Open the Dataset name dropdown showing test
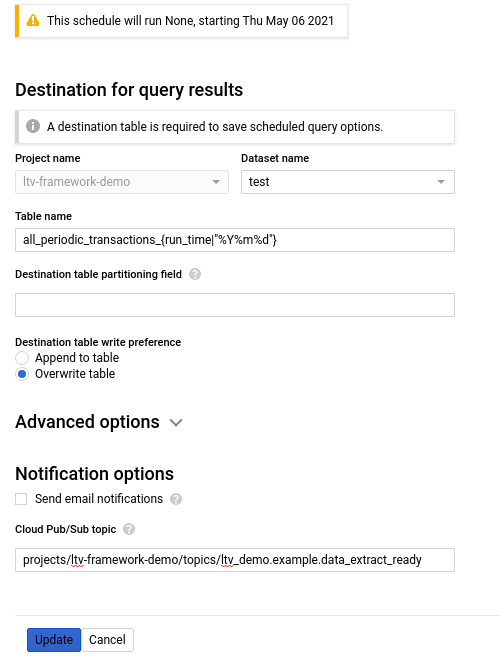500x659 pixels. click(x=347, y=182)
